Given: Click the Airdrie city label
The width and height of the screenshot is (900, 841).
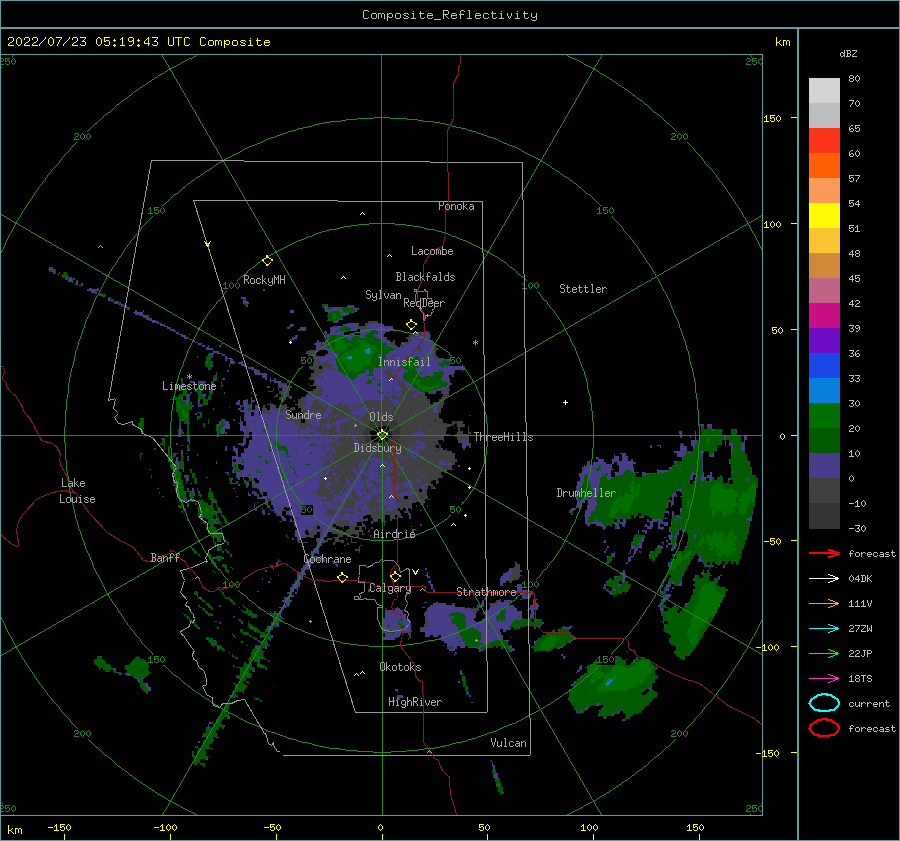Looking at the screenshot, I should (x=394, y=534).
